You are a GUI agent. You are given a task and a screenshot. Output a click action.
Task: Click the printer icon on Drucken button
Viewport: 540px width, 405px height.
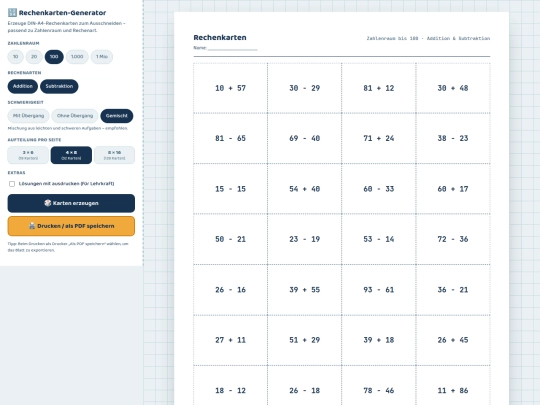[32, 226]
